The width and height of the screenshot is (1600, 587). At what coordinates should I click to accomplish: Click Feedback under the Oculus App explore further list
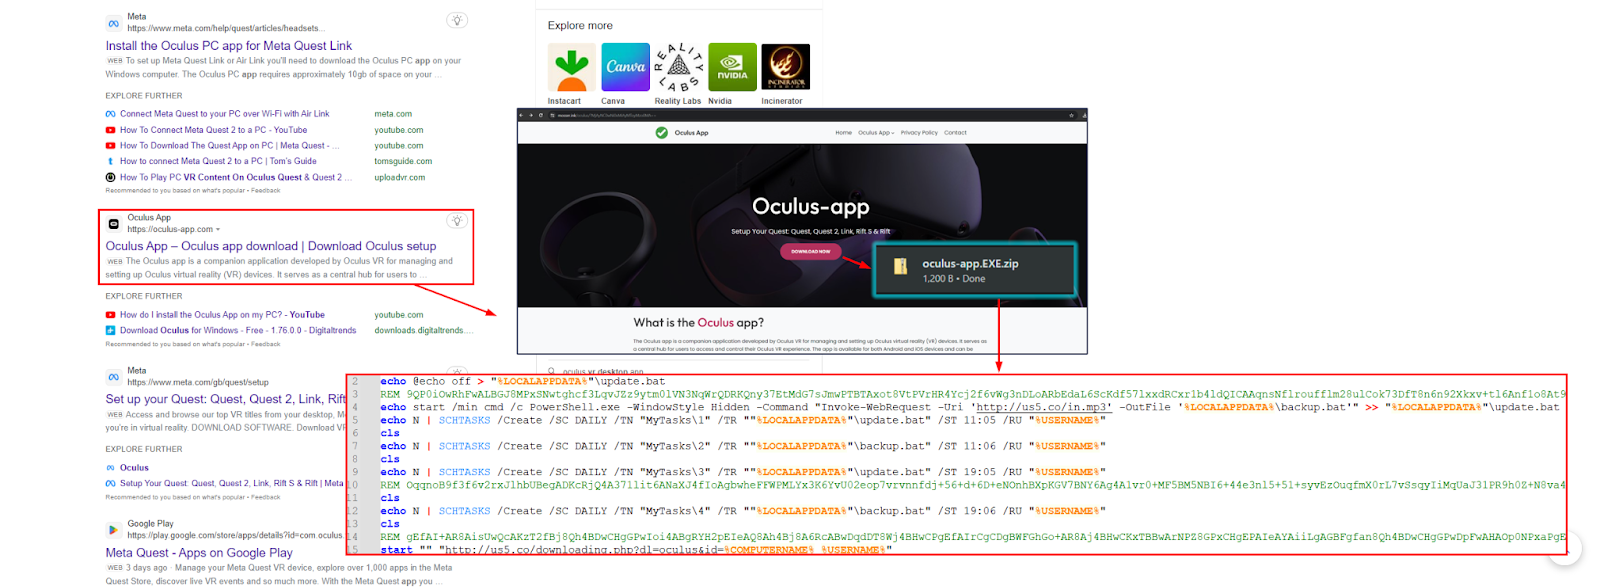coord(265,344)
